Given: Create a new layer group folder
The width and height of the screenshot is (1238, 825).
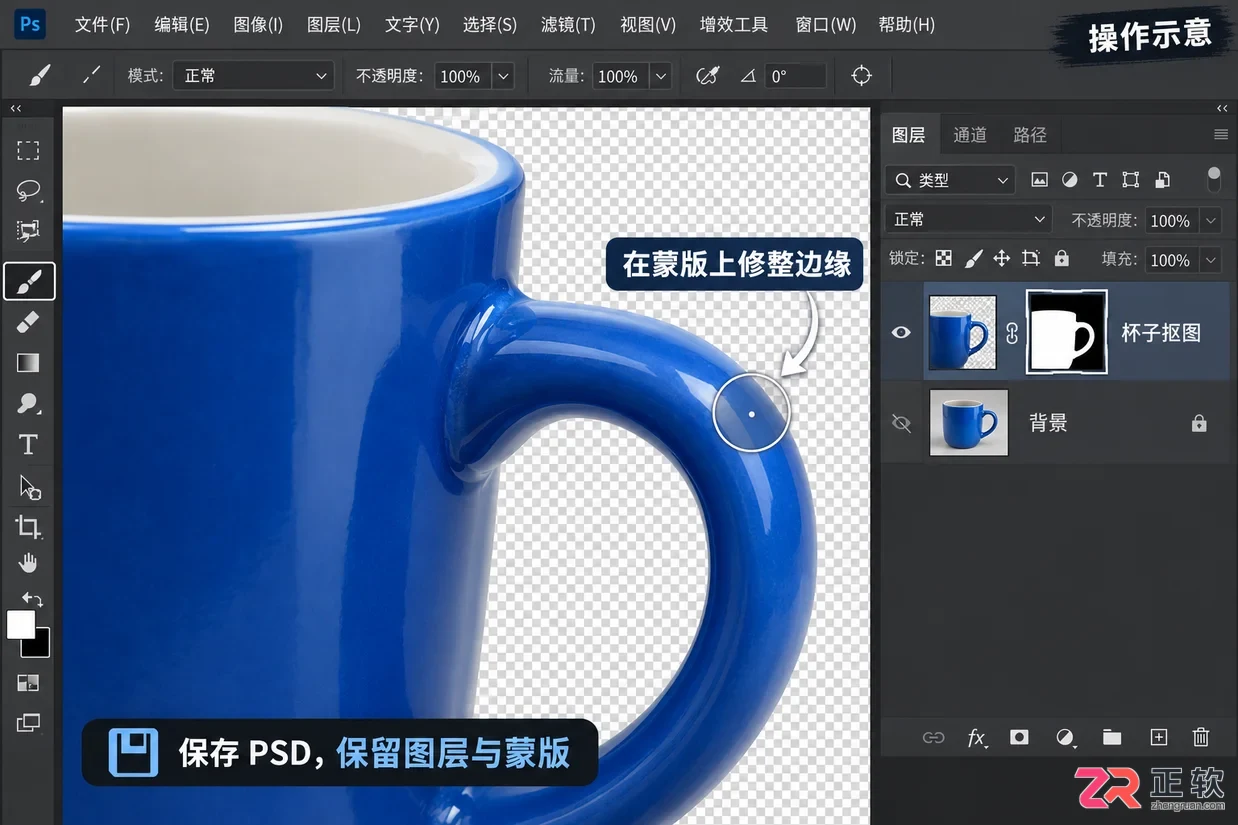Looking at the screenshot, I should tap(1111, 737).
